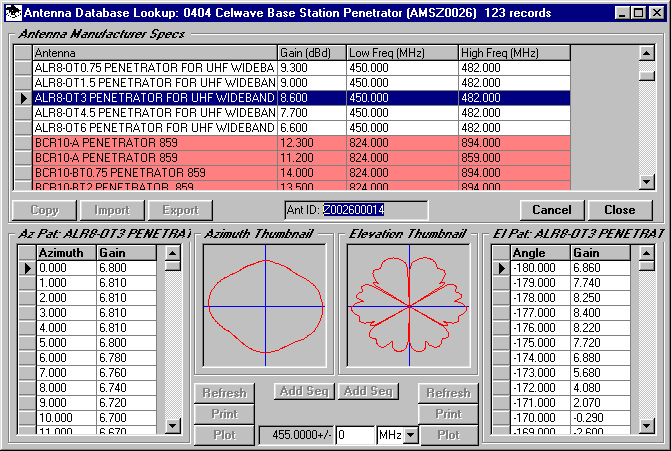The height and width of the screenshot is (451, 671).
Task: Click the Cancel button
Action: pos(552,210)
